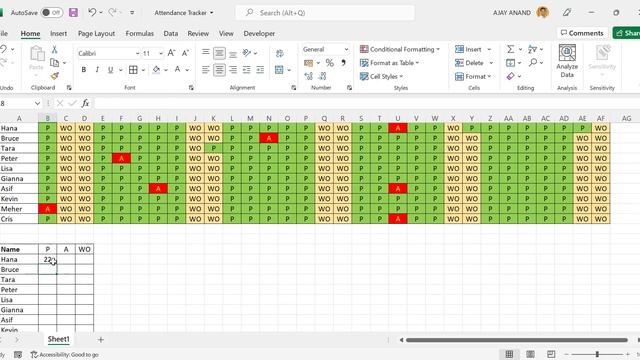
Task: Increase font size with larger A icon
Action: pyautogui.click(x=171, y=53)
